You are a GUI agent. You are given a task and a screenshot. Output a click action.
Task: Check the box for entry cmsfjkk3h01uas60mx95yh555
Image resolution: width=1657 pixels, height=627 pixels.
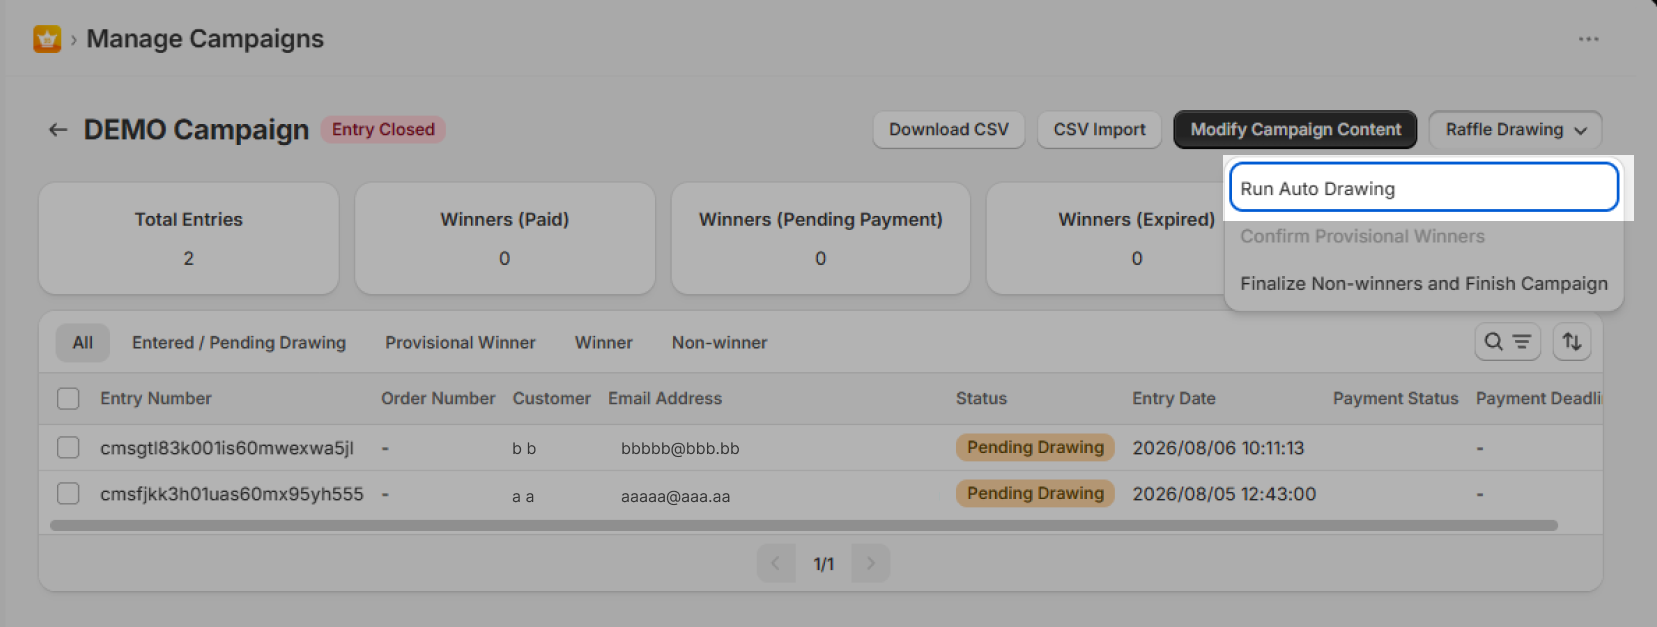[x=68, y=493]
